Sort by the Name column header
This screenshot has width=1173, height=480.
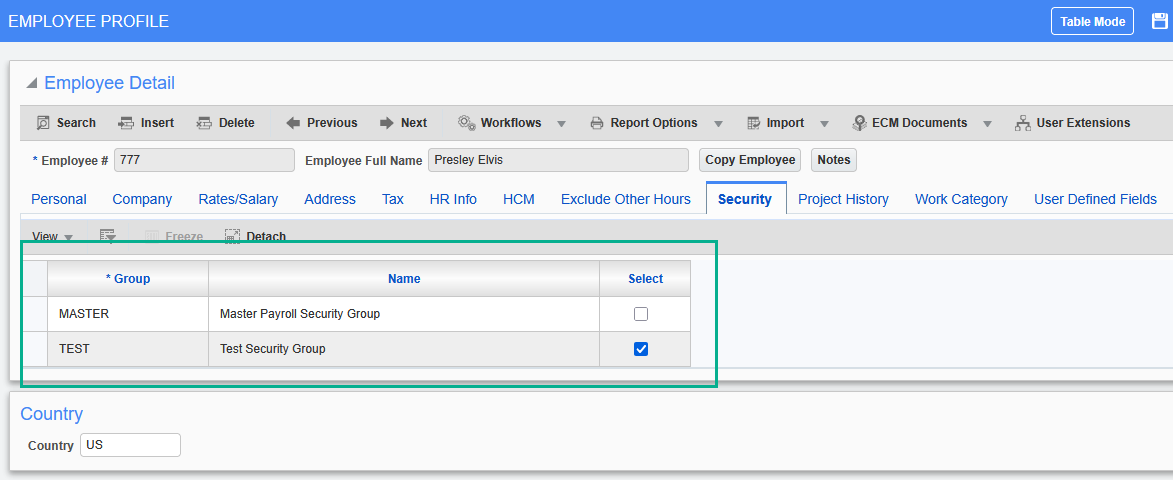coord(404,279)
